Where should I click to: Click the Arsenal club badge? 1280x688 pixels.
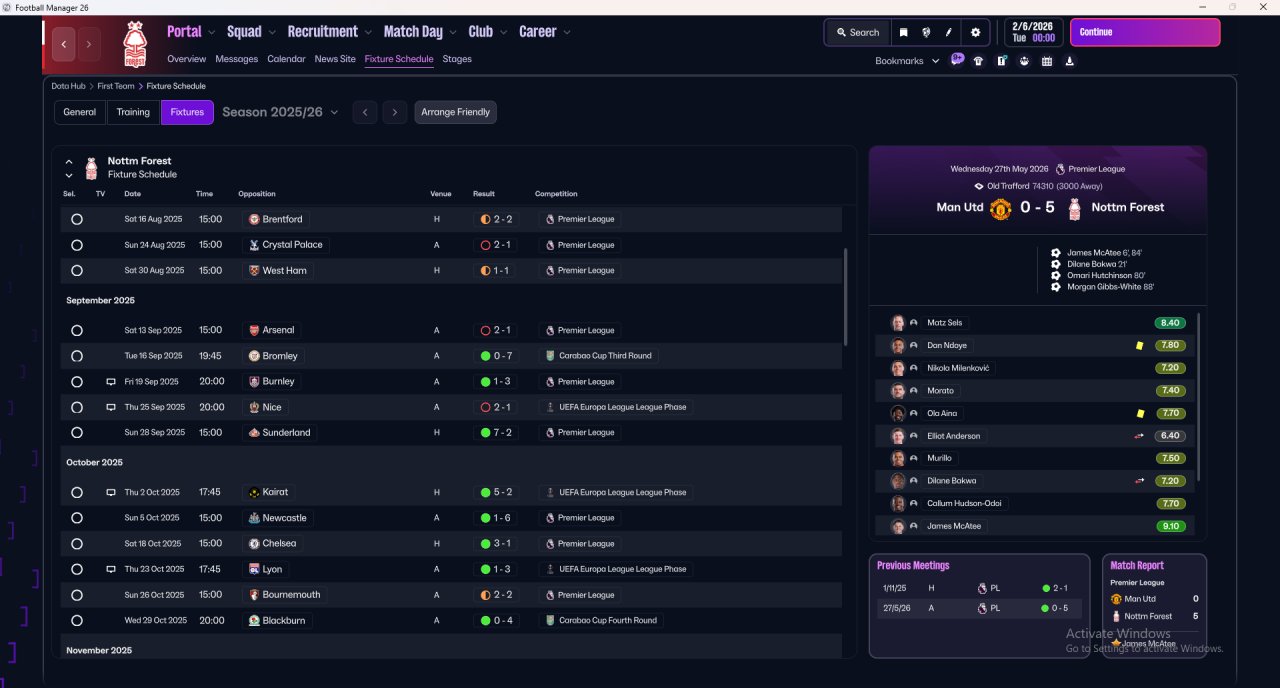point(254,330)
